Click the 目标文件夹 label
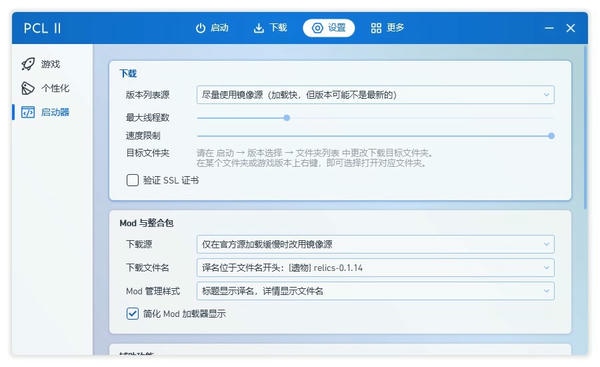This screenshot has height=367, width=600. (148, 153)
